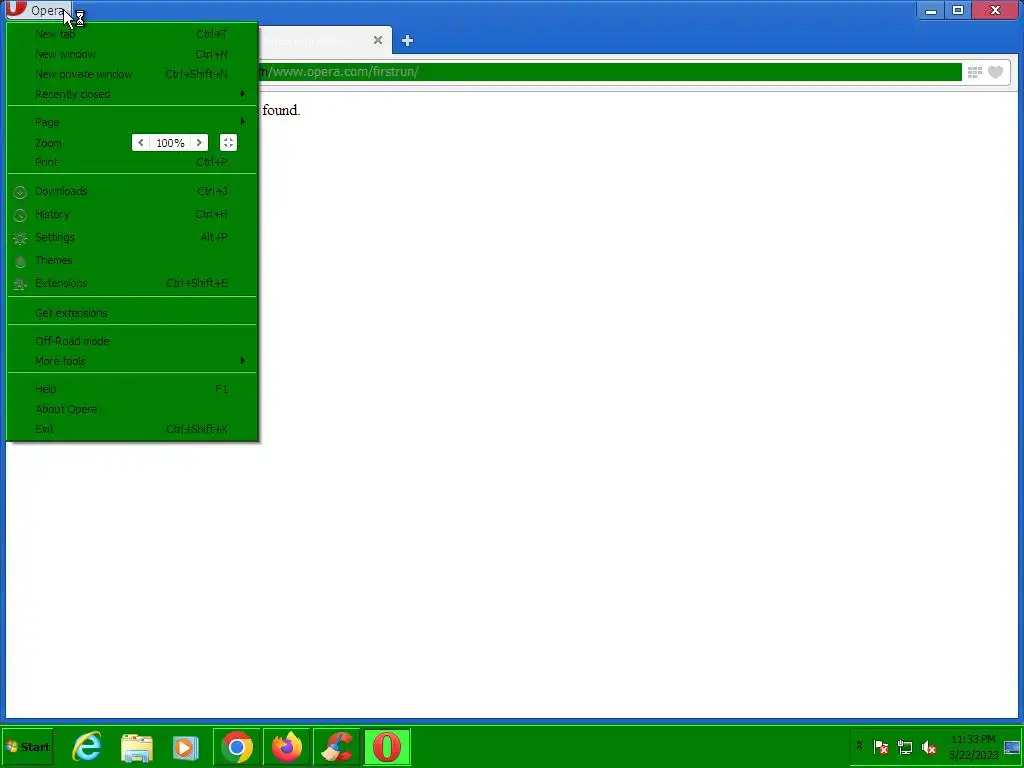Click the Action Center flag icon

881,746
